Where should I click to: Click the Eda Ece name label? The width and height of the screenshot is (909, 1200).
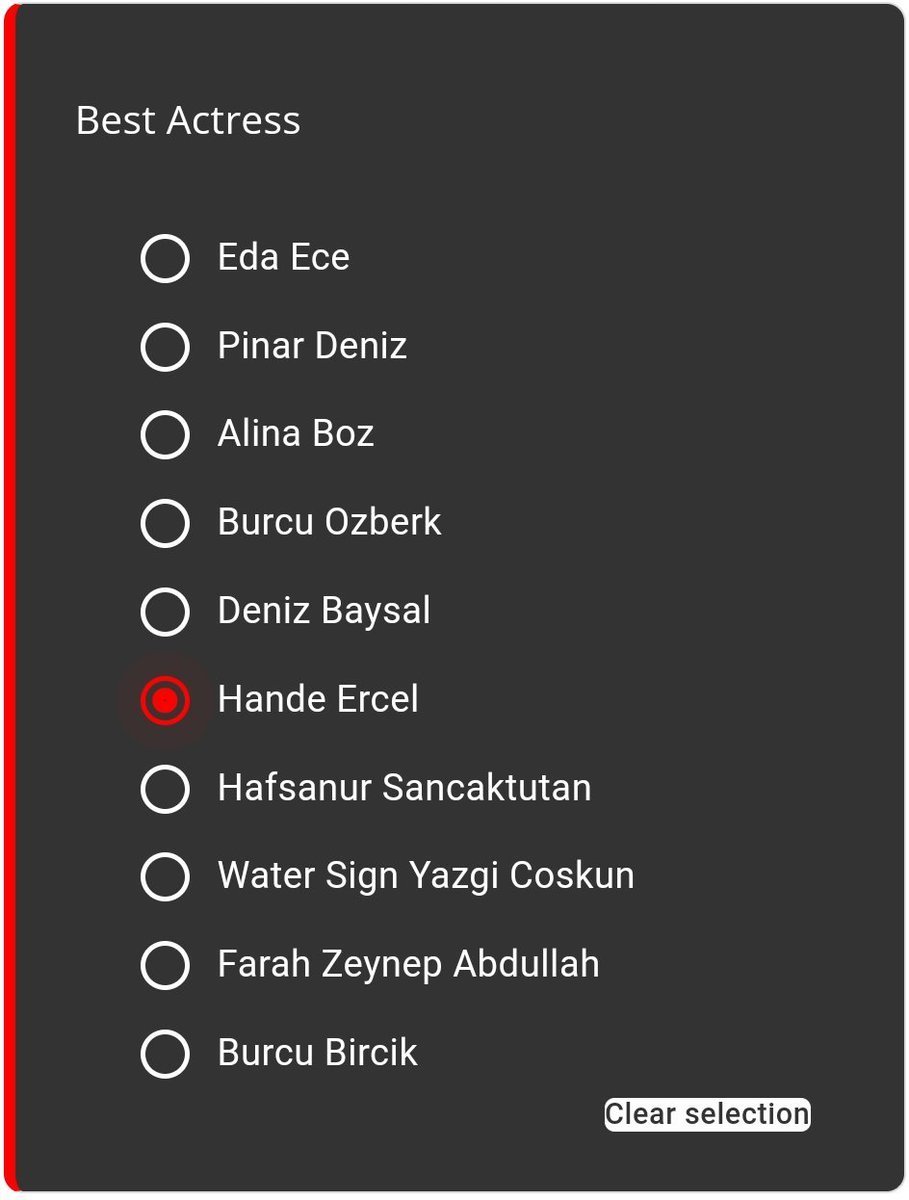(284, 258)
